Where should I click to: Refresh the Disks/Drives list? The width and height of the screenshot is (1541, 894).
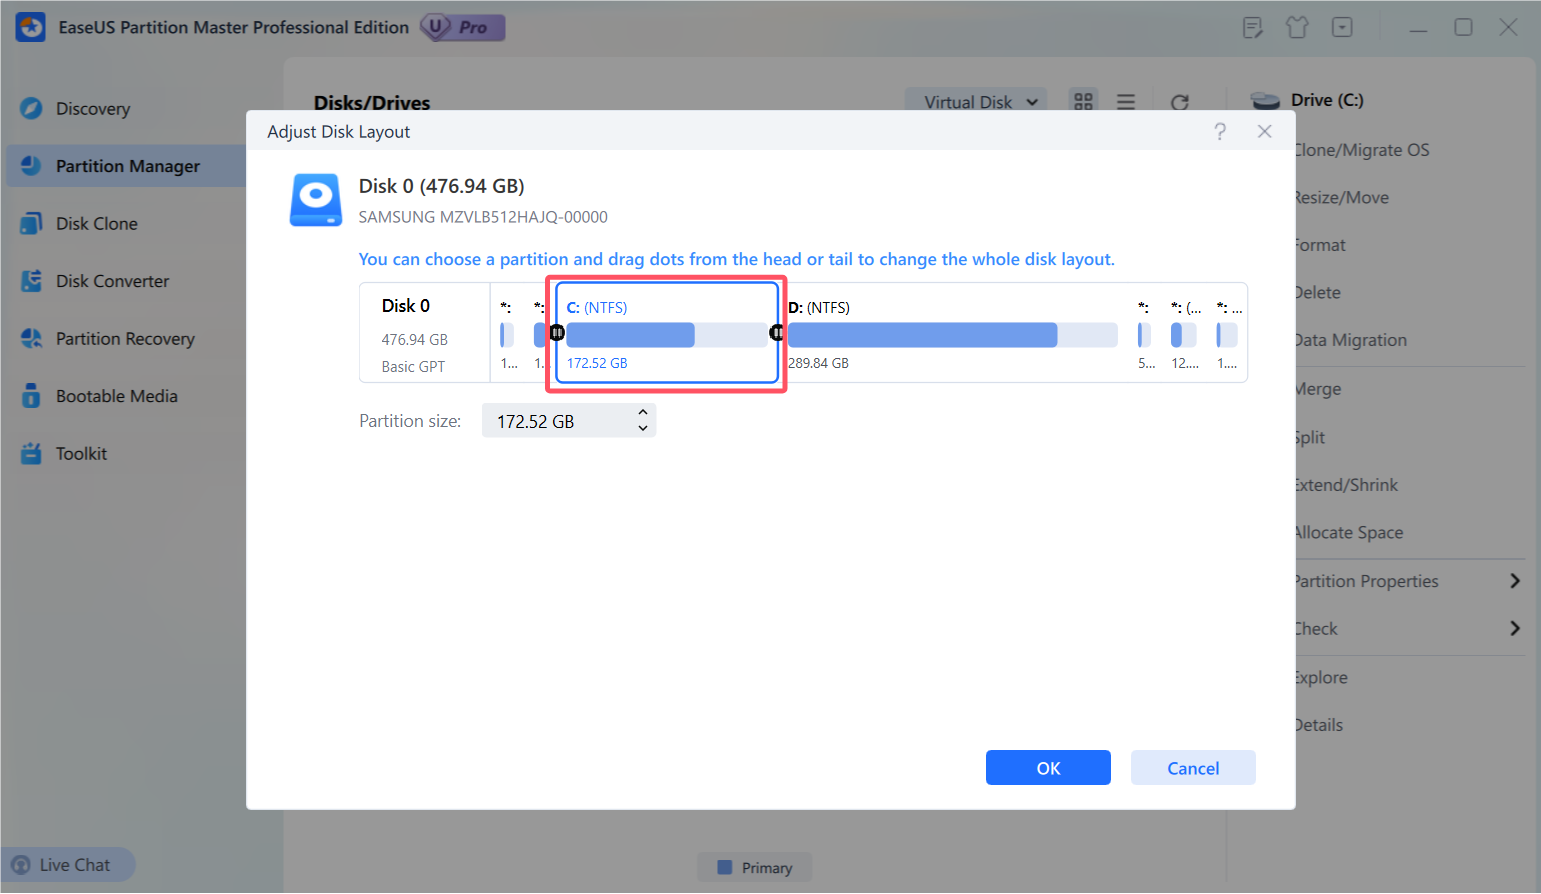1180,102
